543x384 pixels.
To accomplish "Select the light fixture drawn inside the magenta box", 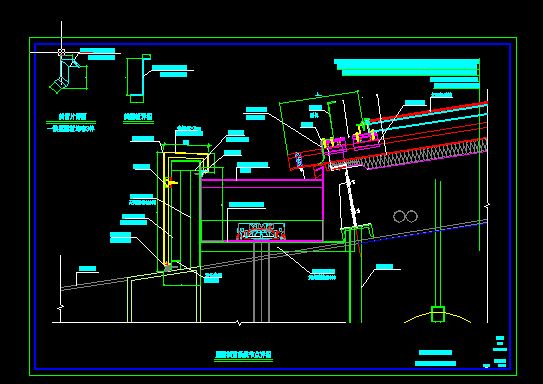I will click(261, 232).
